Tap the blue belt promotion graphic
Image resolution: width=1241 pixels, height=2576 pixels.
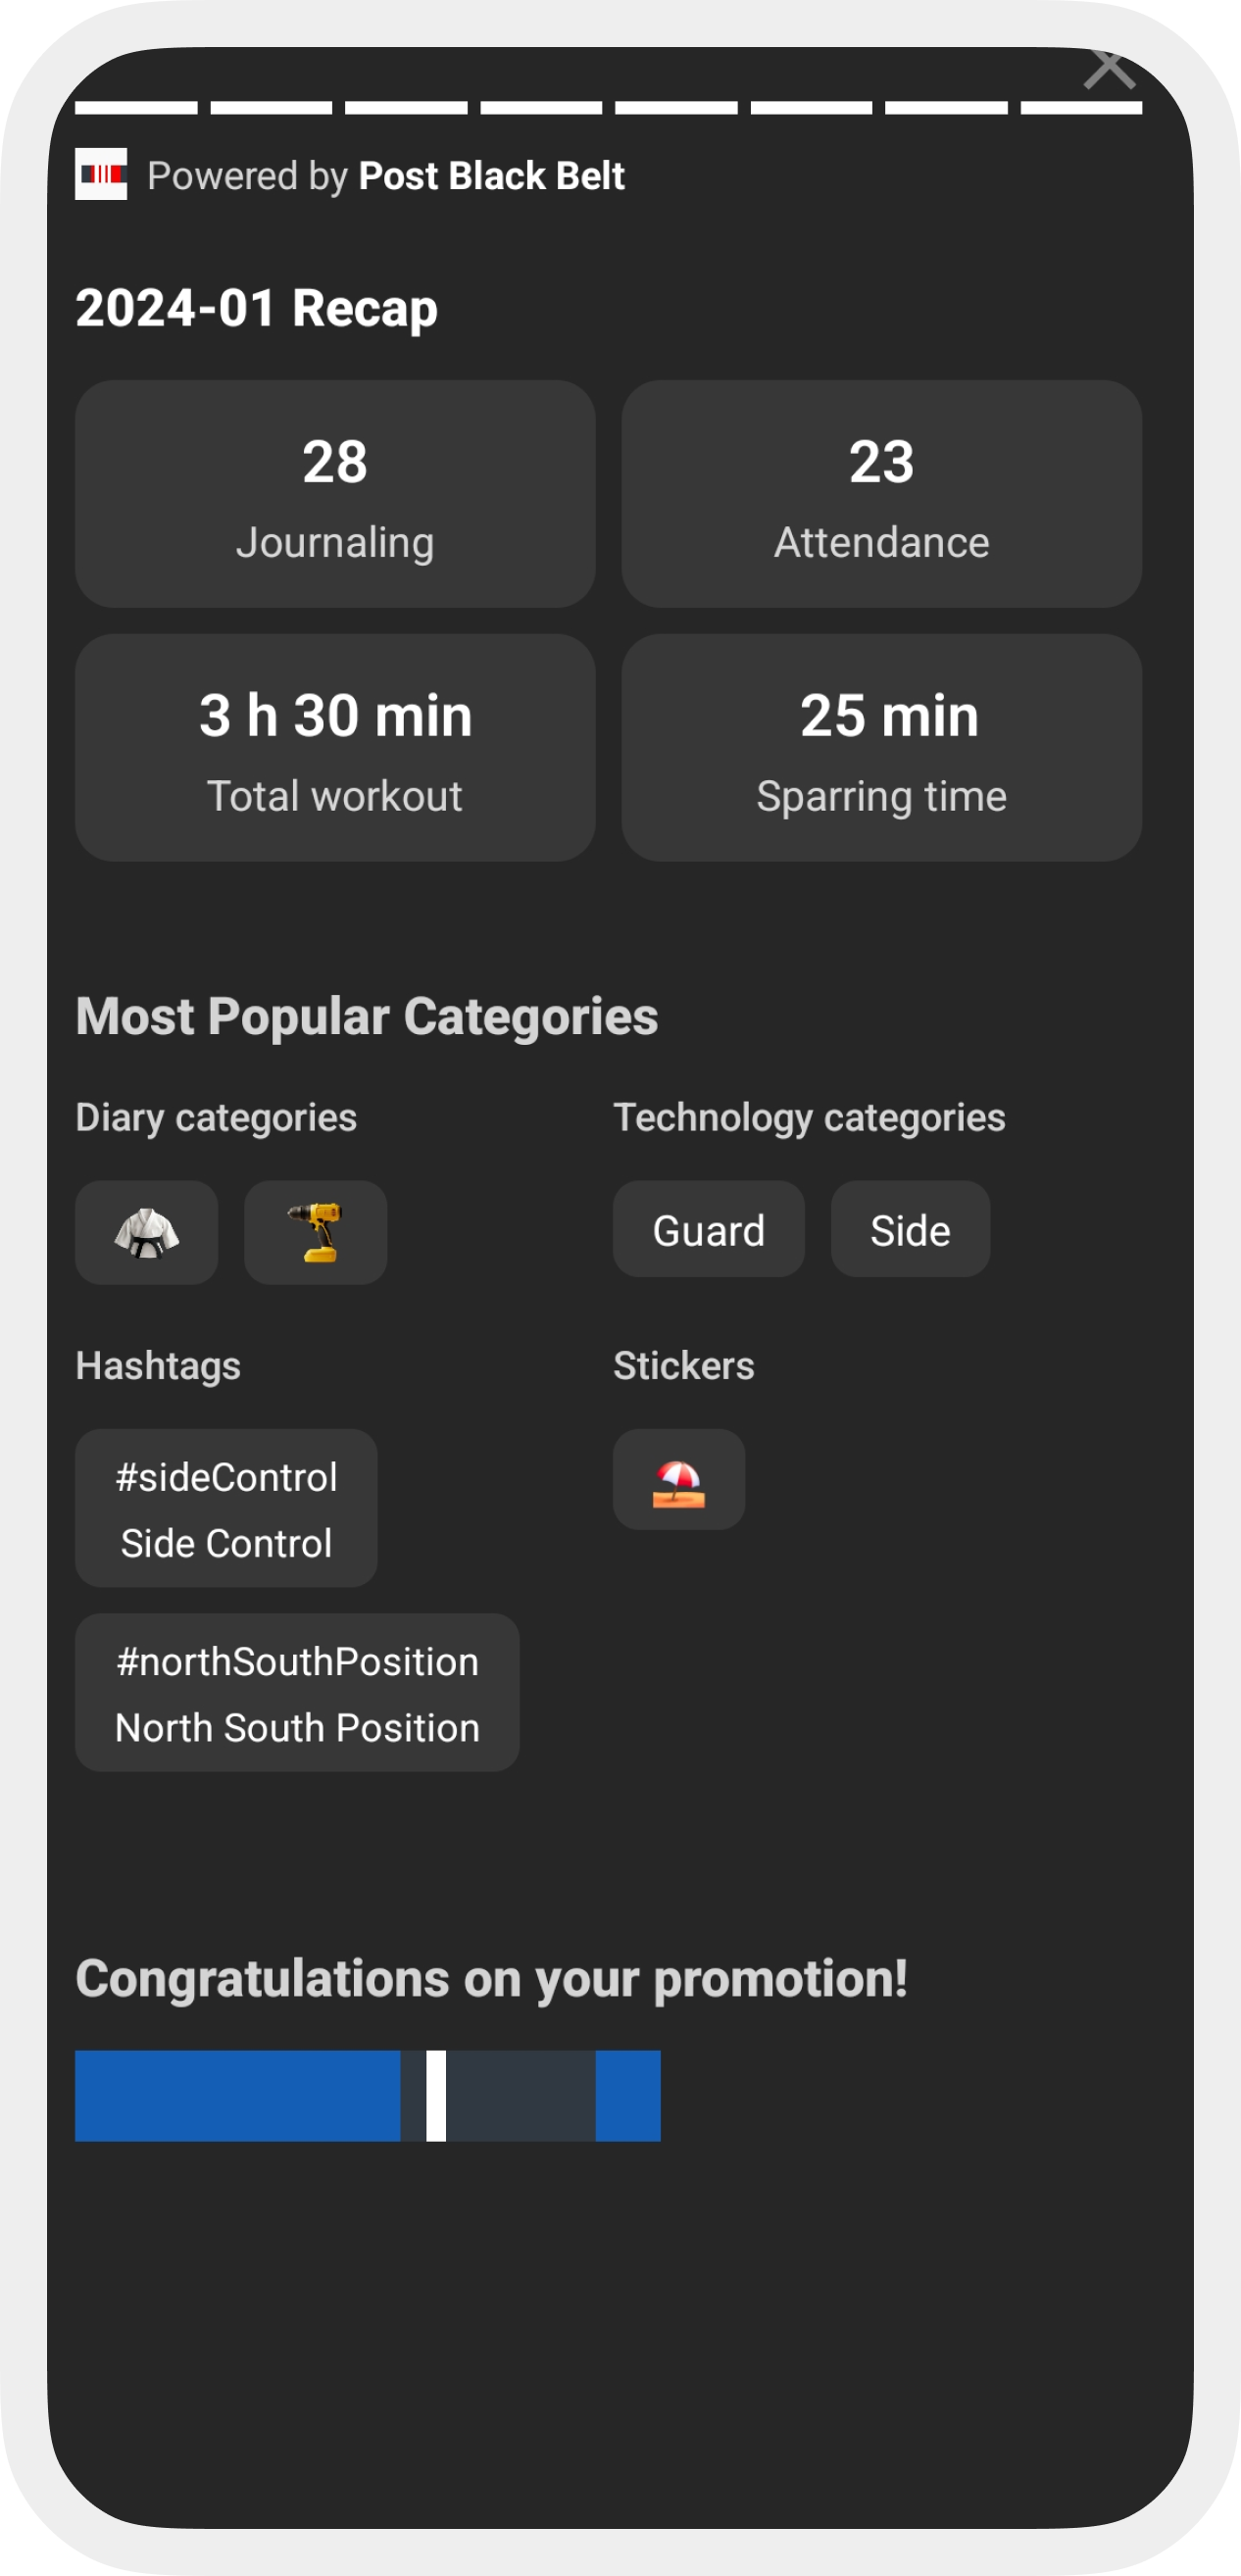[368, 2096]
